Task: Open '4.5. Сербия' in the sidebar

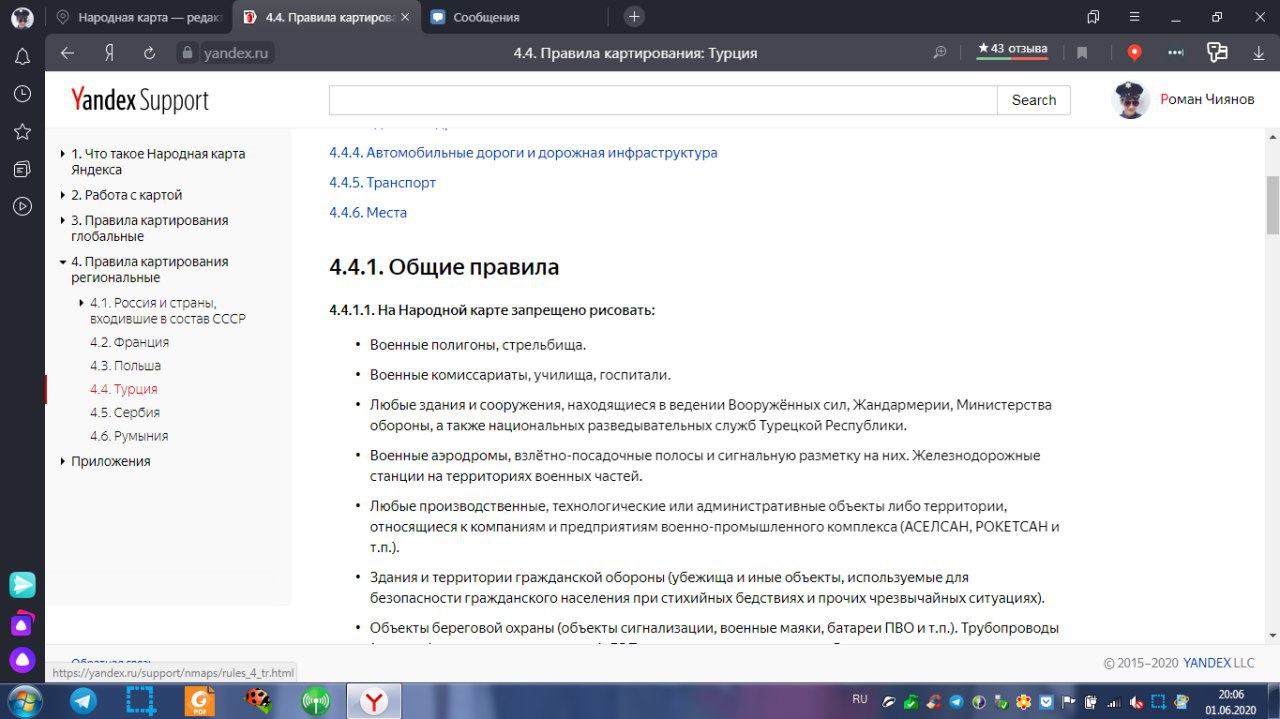Action: pos(125,412)
